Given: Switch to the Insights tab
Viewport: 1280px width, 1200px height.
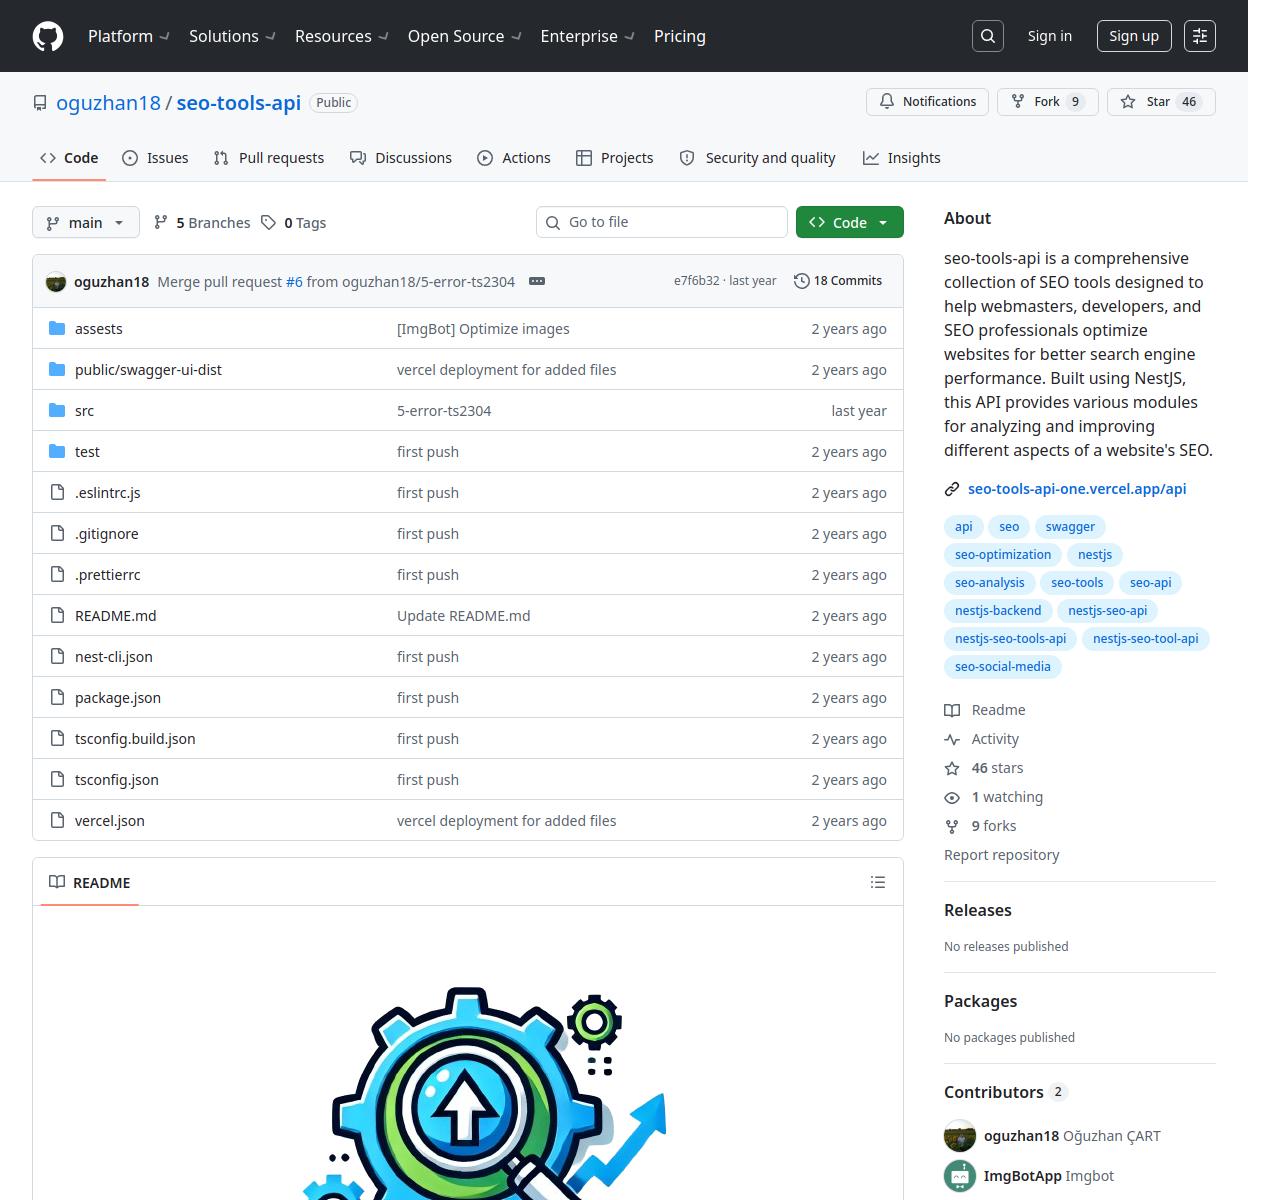Looking at the screenshot, I should pyautogui.click(x=902, y=158).
